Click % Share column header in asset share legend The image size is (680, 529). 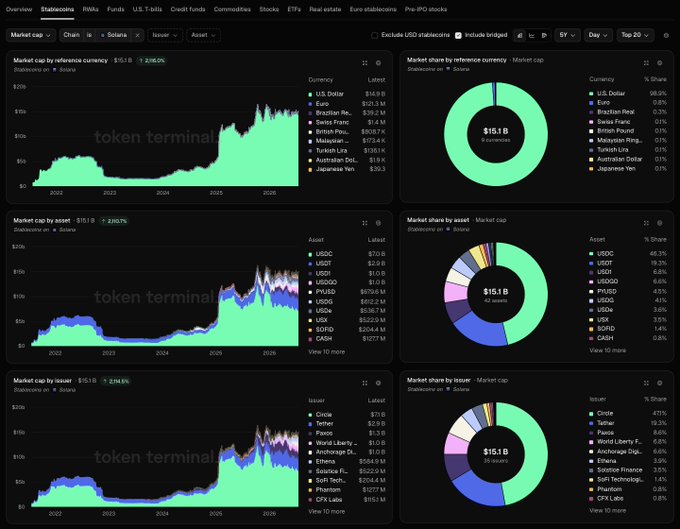[x=655, y=239]
